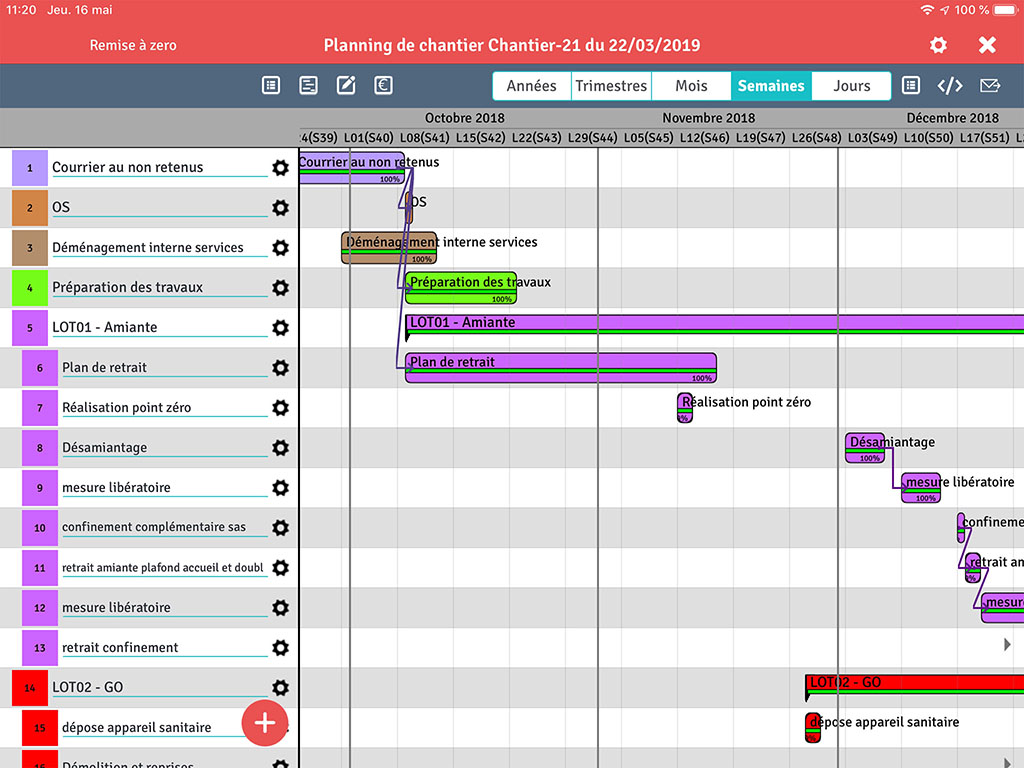This screenshot has width=1024, height=768.
Task: Select task name Préparation des travaux
Action: 127,287
